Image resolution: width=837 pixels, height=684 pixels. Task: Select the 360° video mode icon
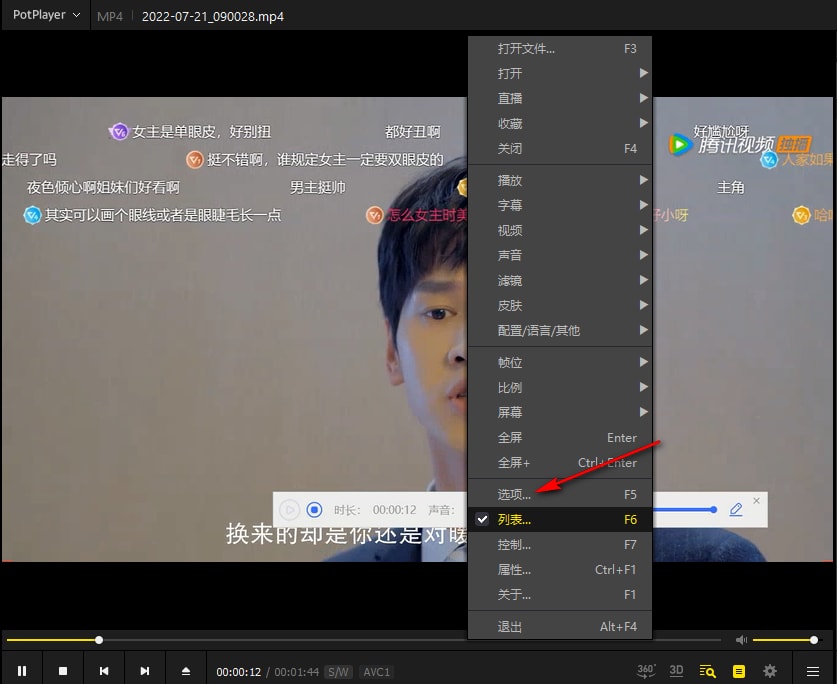646,670
